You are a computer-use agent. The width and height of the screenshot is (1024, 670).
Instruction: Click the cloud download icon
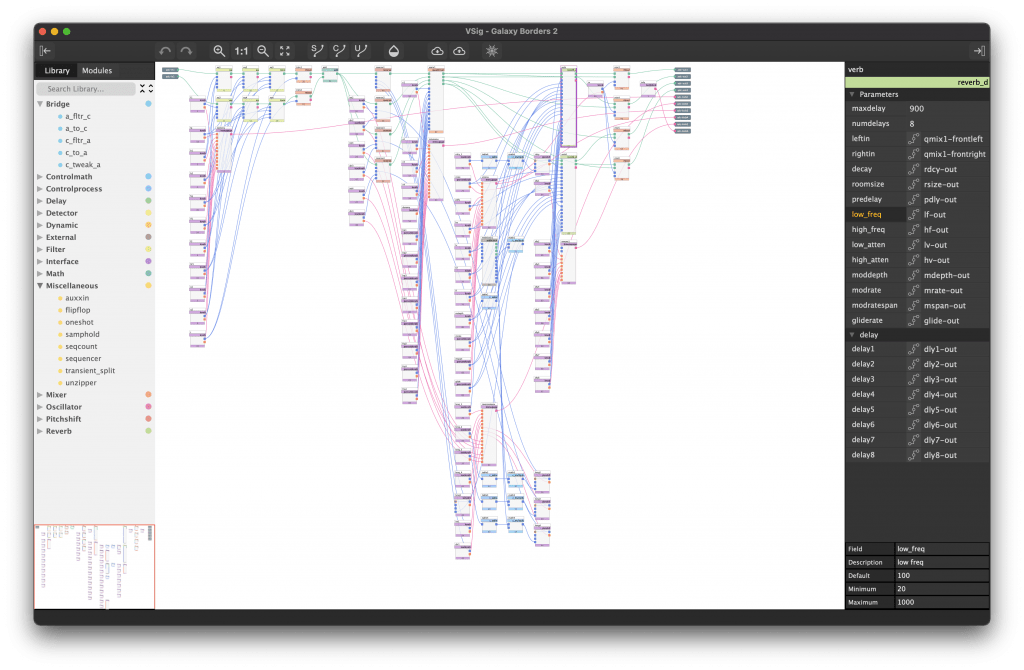tap(437, 51)
